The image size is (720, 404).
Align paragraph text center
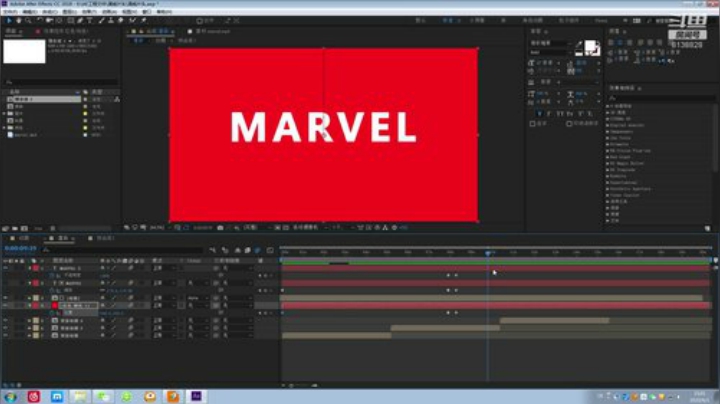tap(620, 42)
